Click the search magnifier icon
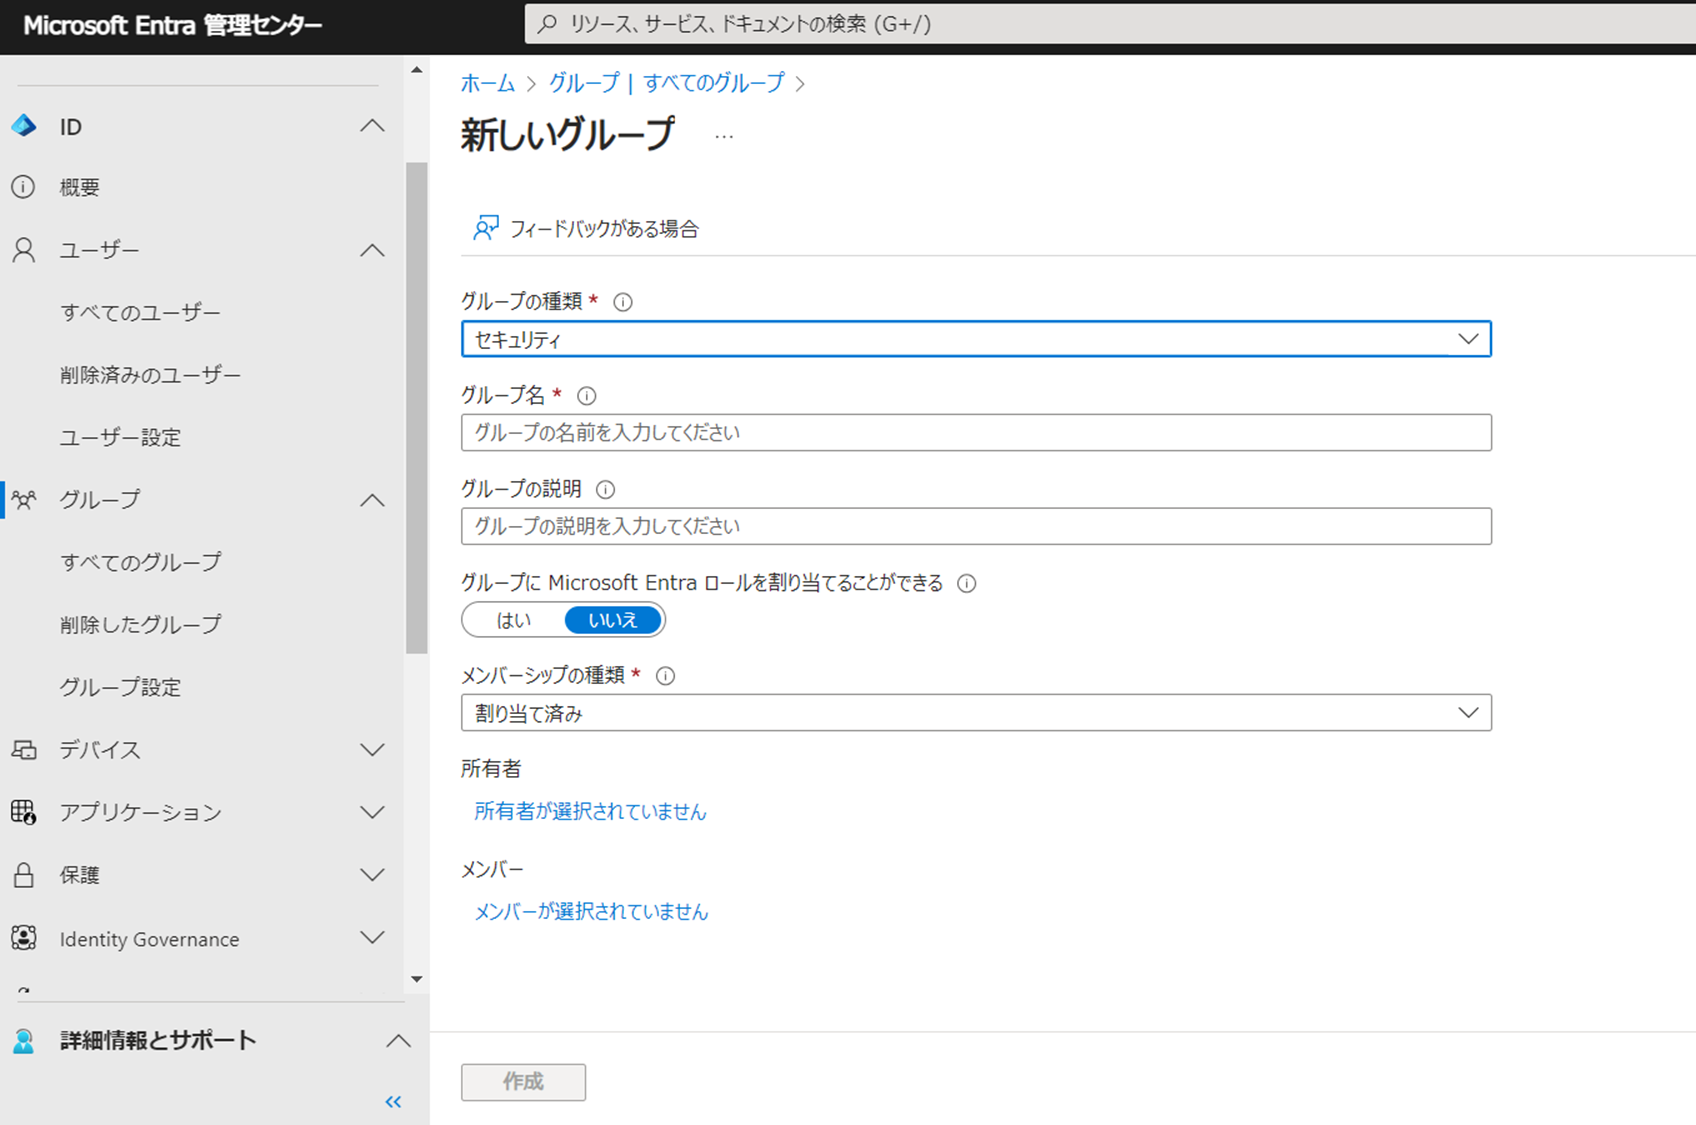Screen dimensions: 1696x1125 click(547, 24)
